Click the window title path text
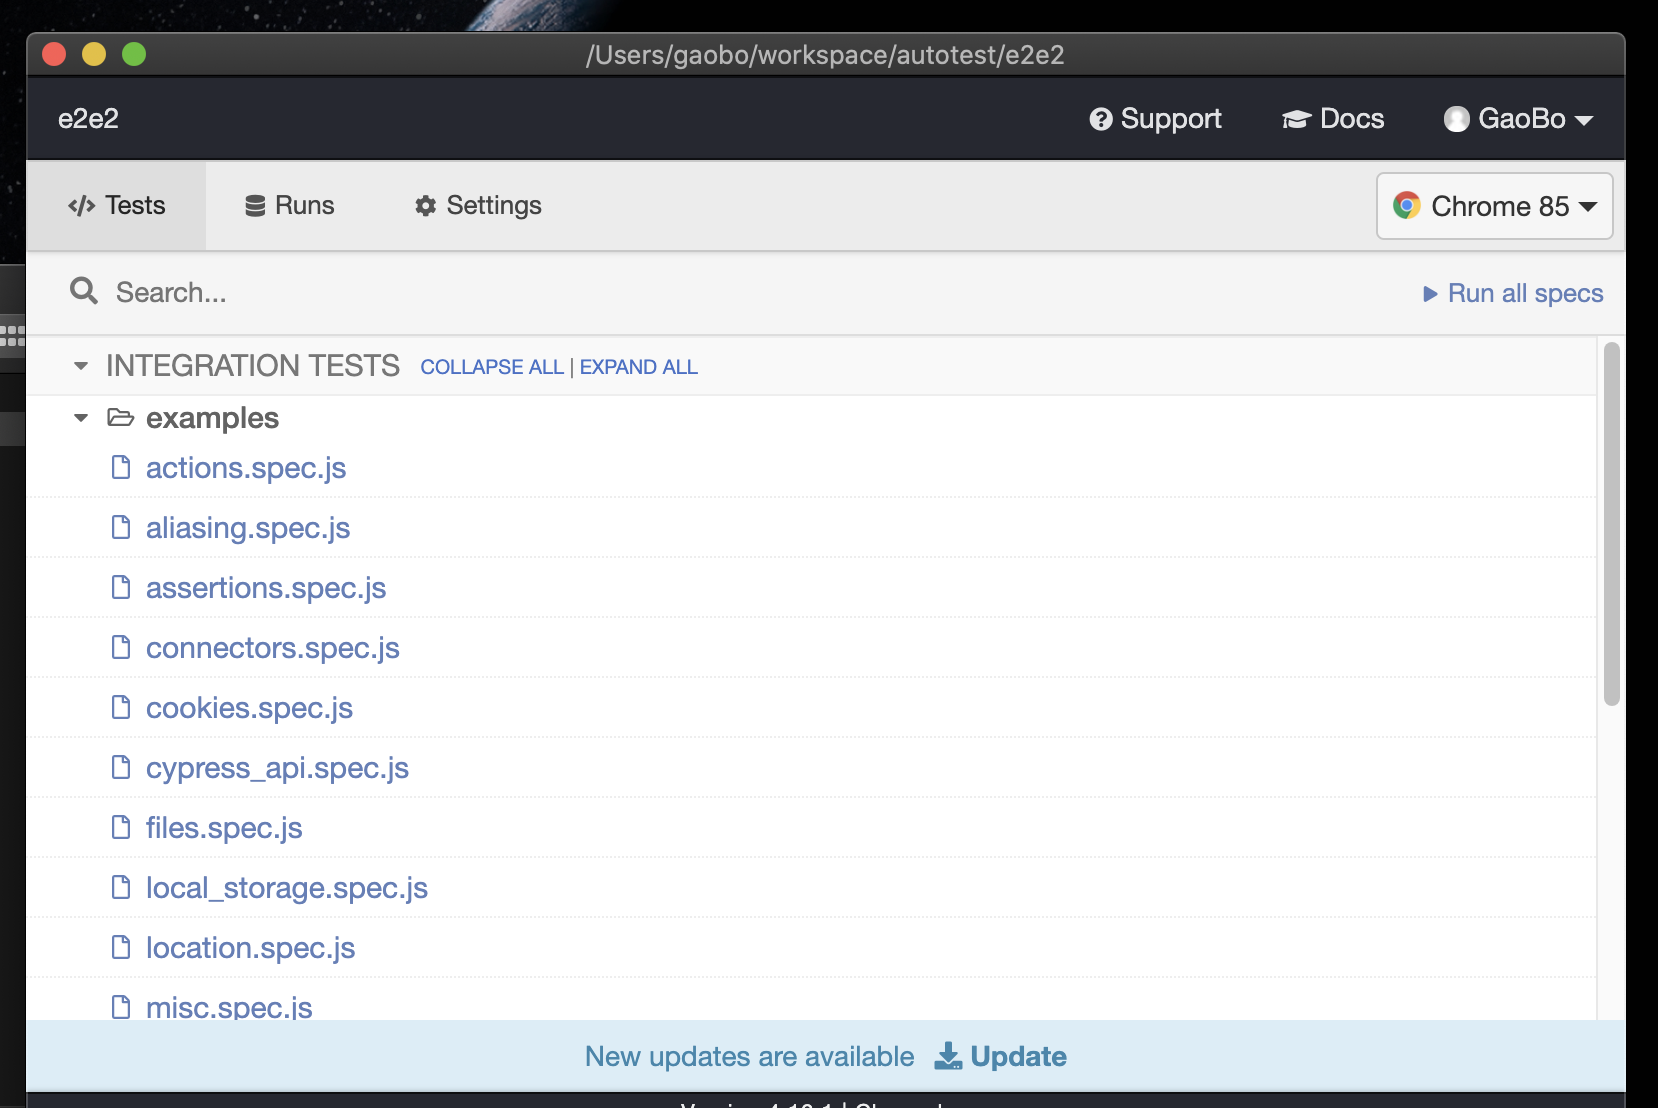Screen dimensions: 1658x1108 pos(825,54)
